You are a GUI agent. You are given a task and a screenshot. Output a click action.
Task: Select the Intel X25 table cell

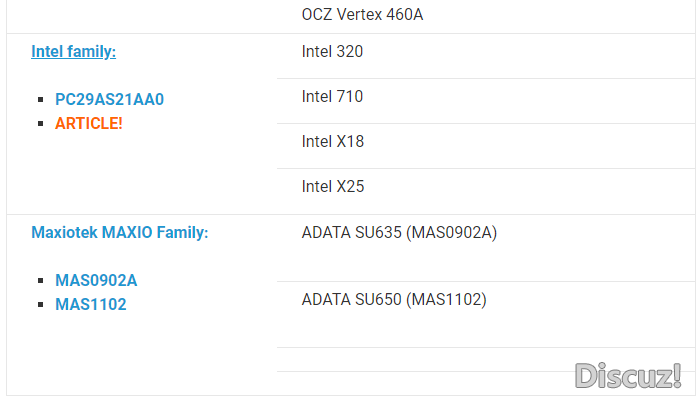(486, 191)
